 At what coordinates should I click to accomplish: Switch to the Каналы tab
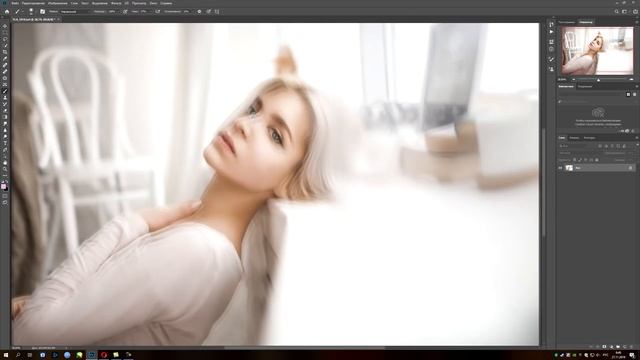(x=574, y=138)
